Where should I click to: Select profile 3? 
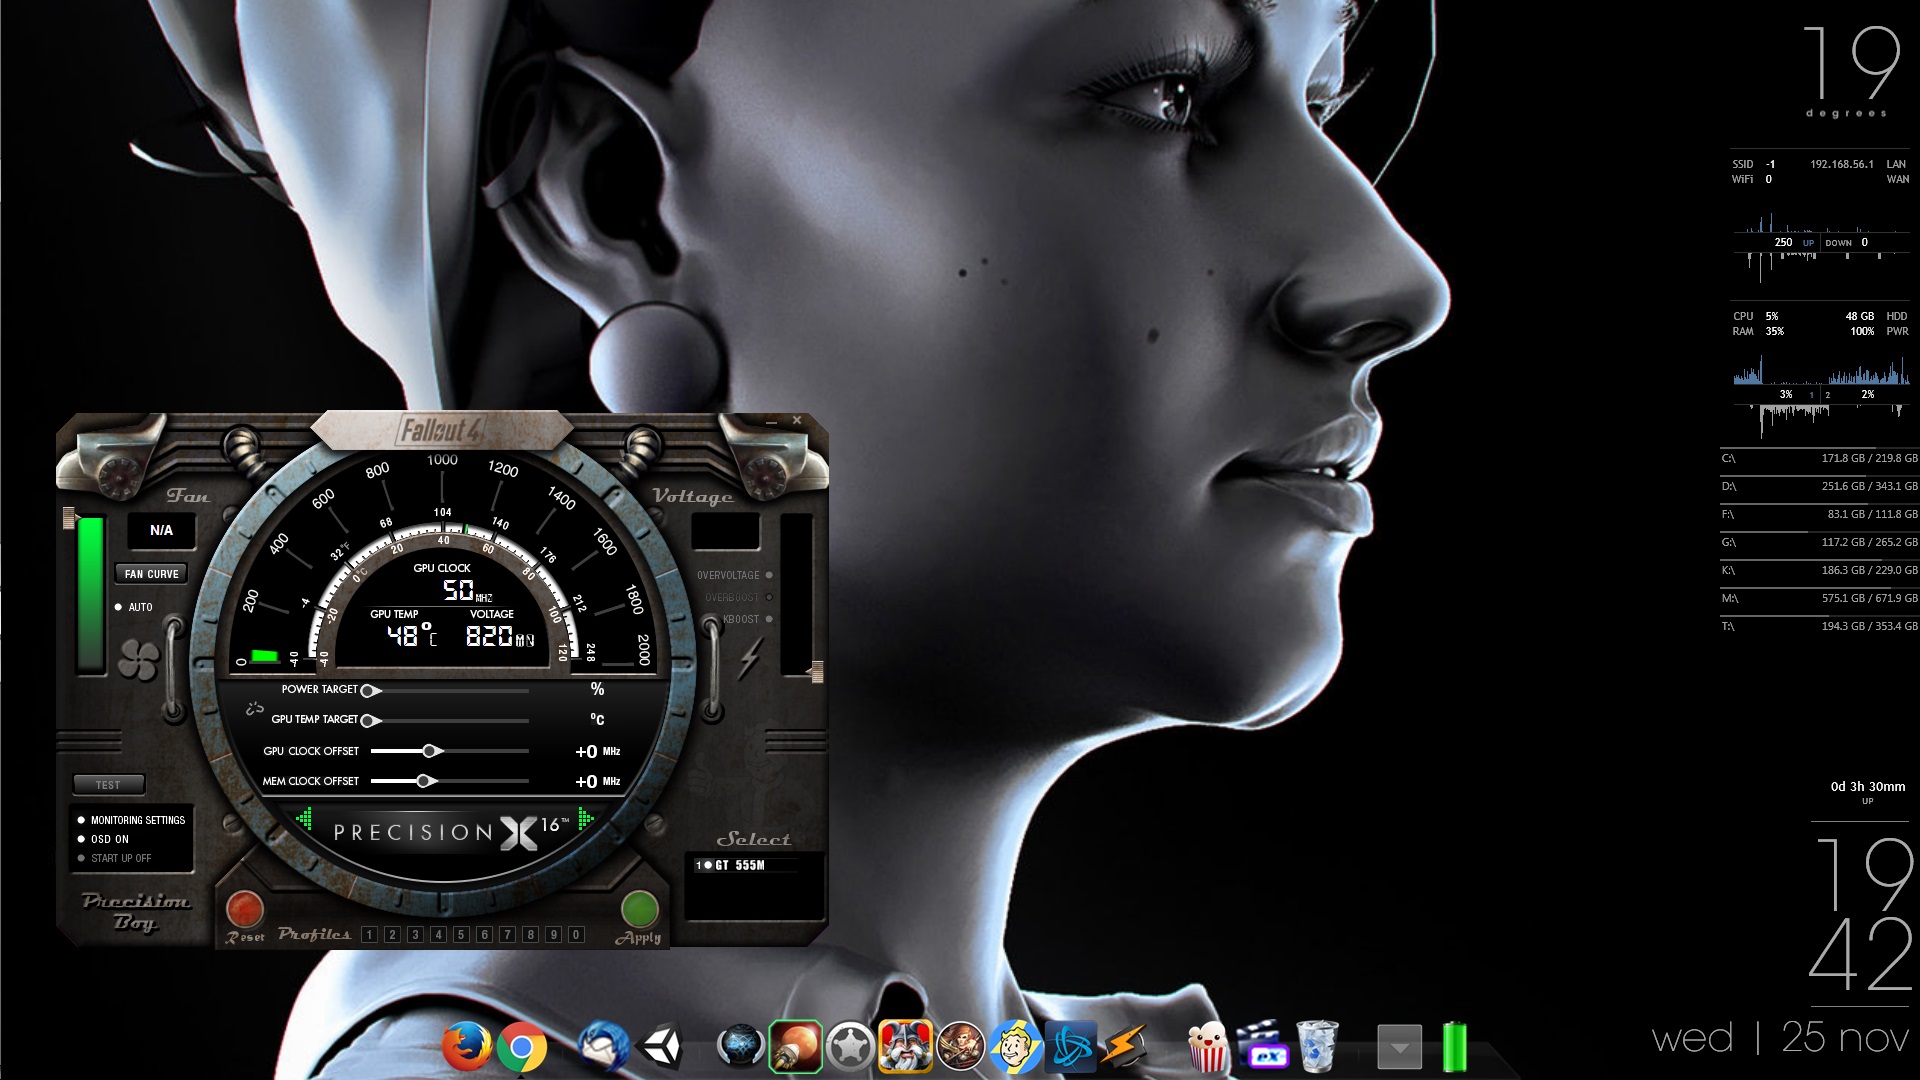pyautogui.click(x=415, y=935)
